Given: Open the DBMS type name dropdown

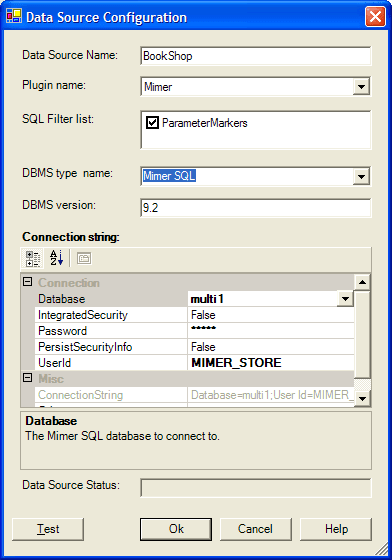Looking at the screenshot, I should click(361, 176).
